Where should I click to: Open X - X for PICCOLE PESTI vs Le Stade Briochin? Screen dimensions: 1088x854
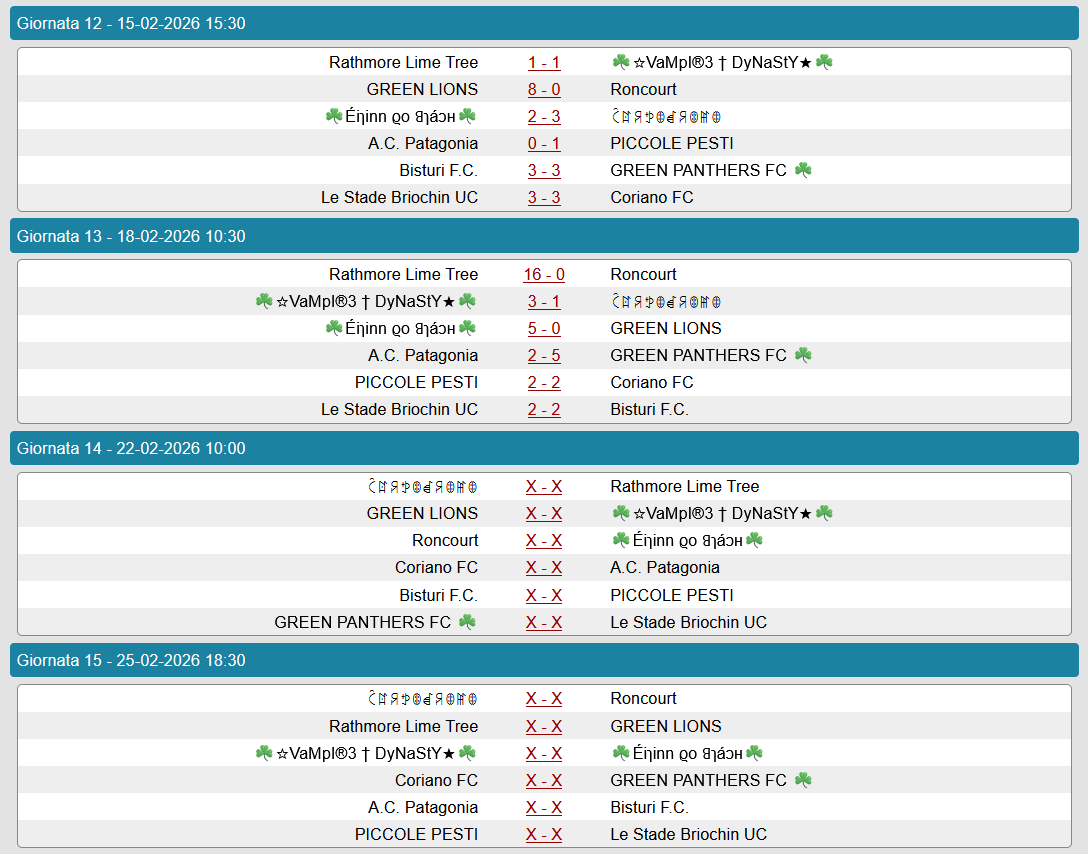pos(544,834)
